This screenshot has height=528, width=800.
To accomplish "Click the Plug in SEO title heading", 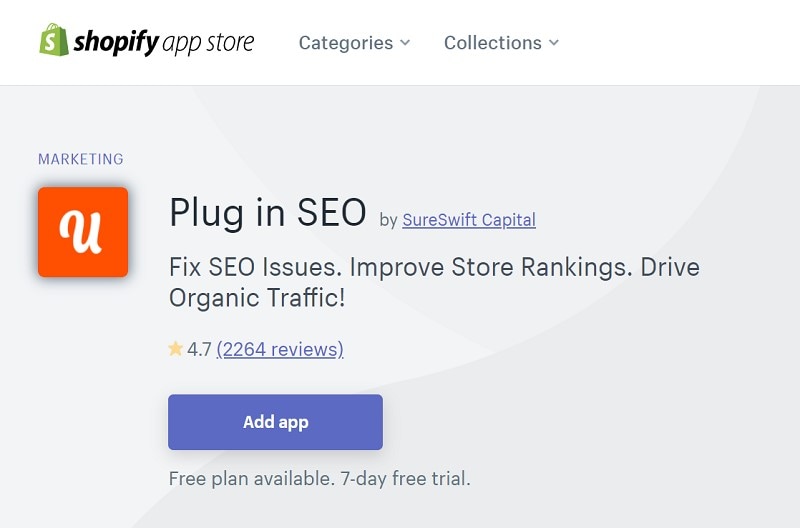I will click(x=268, y=213).
